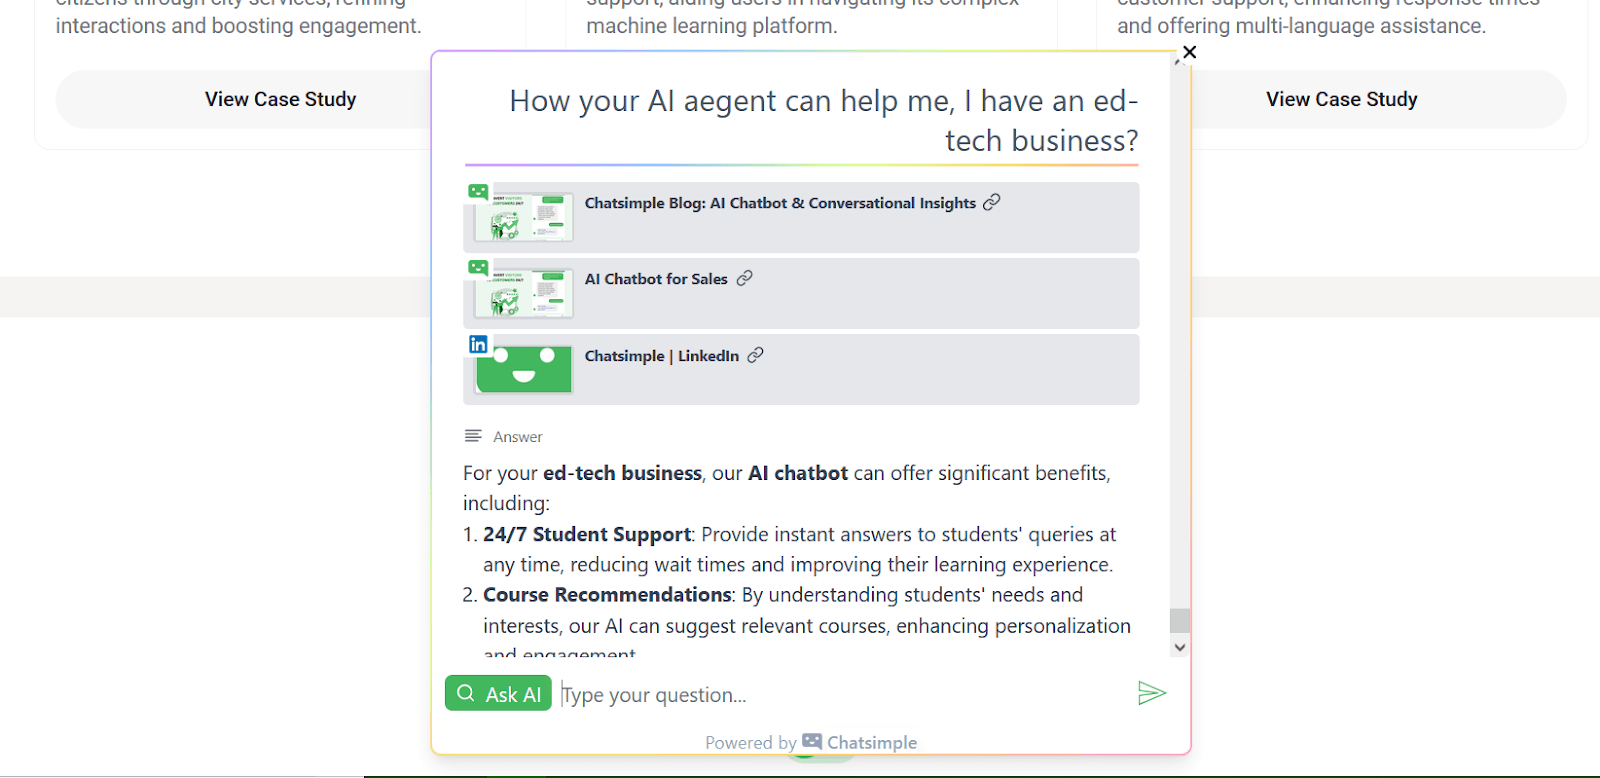Follow the Chatsimple Blog: AI Chatbot title link
This screenshot has width=1600, height=778.
pyautogui.click(x=780, y=203)
